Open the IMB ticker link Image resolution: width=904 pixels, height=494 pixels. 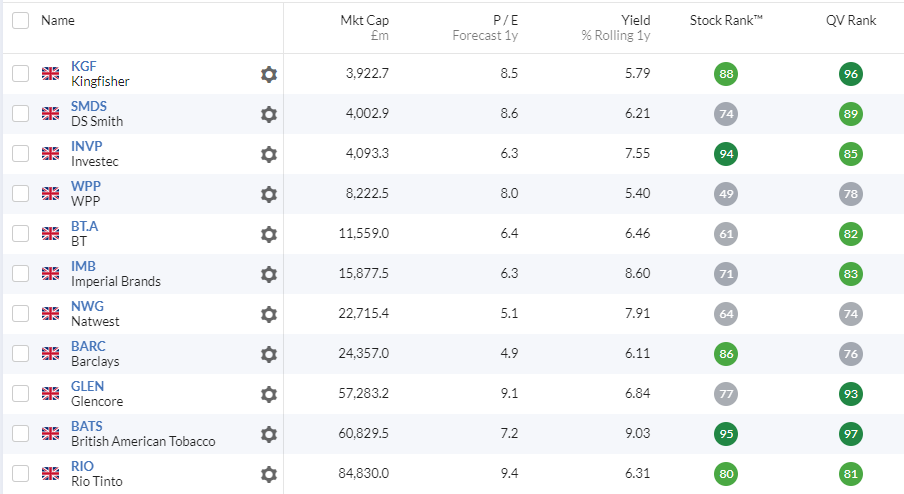83,266
